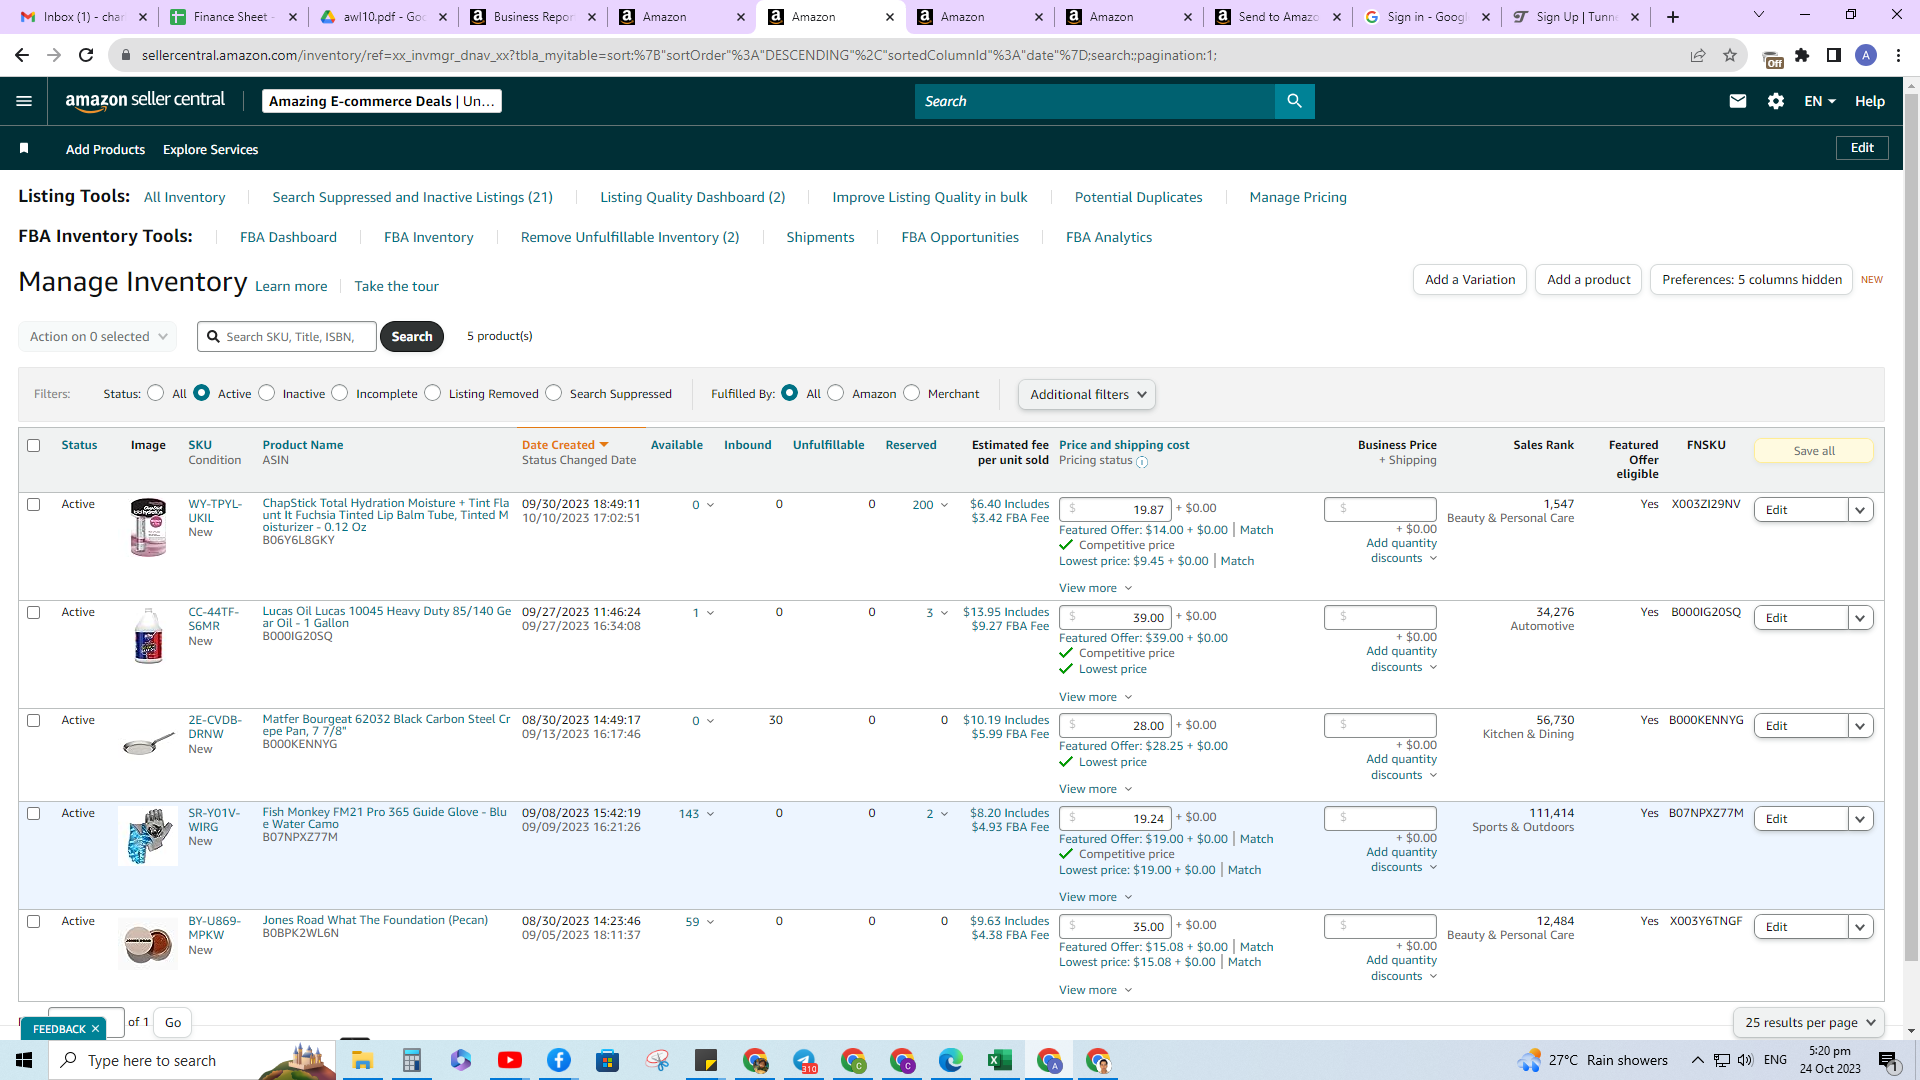Click the bookmark flag icon
Screen dimensions: 1920x1080
click(24, 149)
